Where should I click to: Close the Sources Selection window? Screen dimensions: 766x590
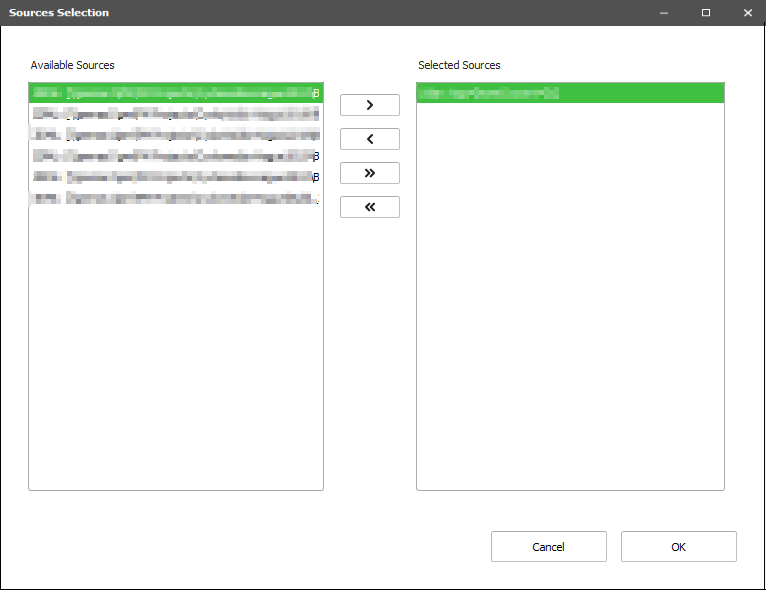(x=747, y=13)
